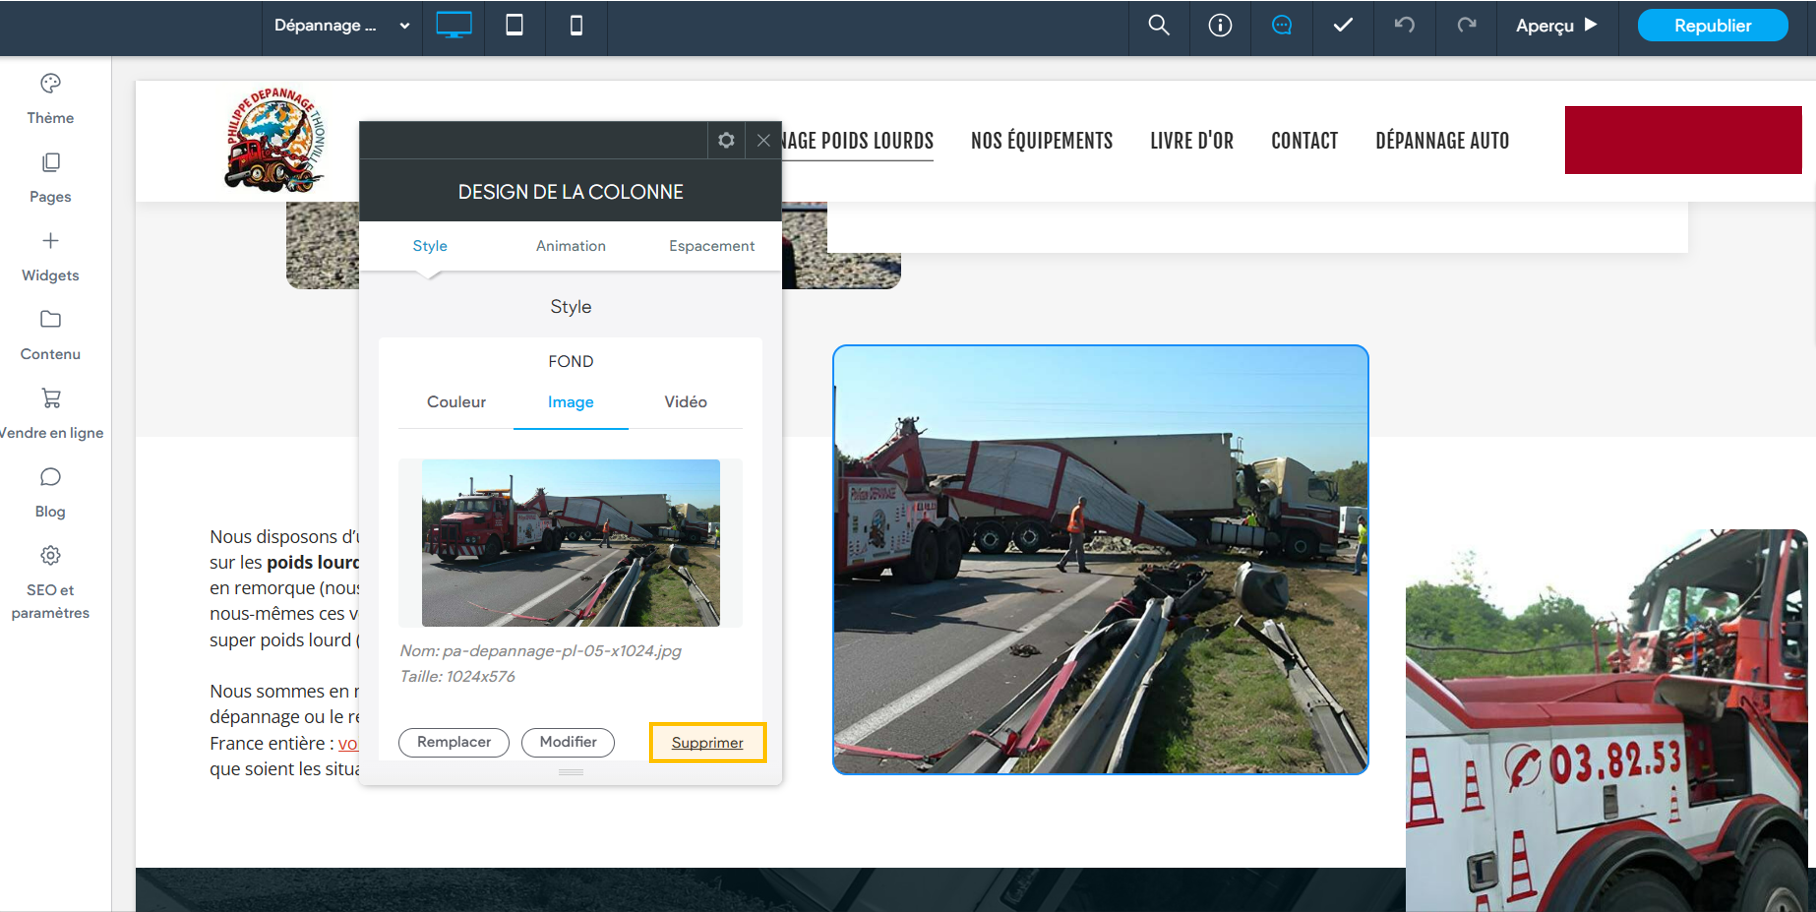Click 'Taille: 1024x576' text
The width and height of the screenshot is (1816, 912).
[458, 677]
